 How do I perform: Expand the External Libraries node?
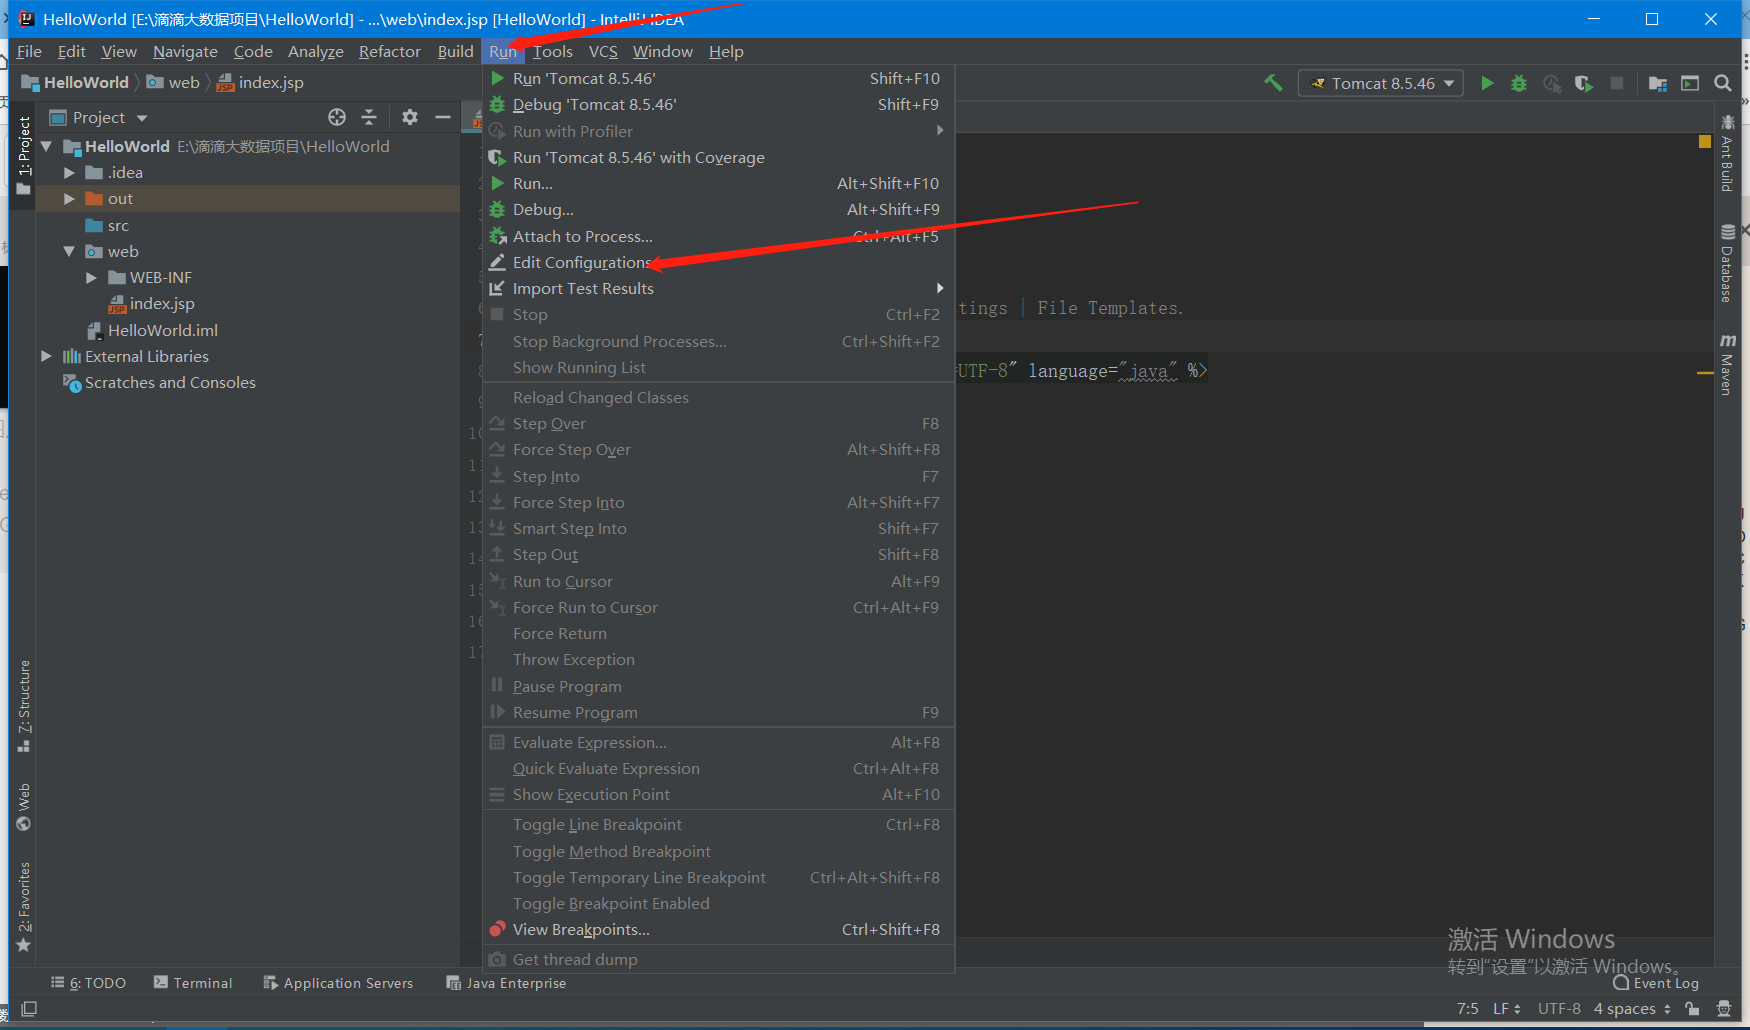(x=46, y=356)
